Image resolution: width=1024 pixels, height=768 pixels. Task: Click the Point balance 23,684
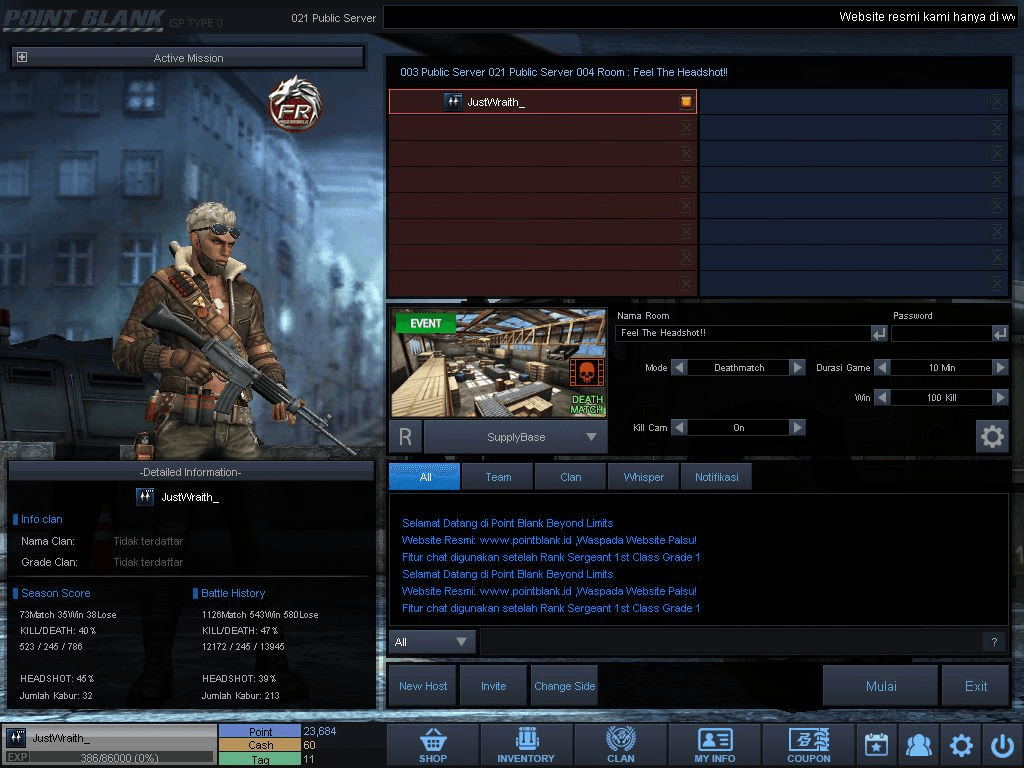pyautogui.click(x=320, y=731)
